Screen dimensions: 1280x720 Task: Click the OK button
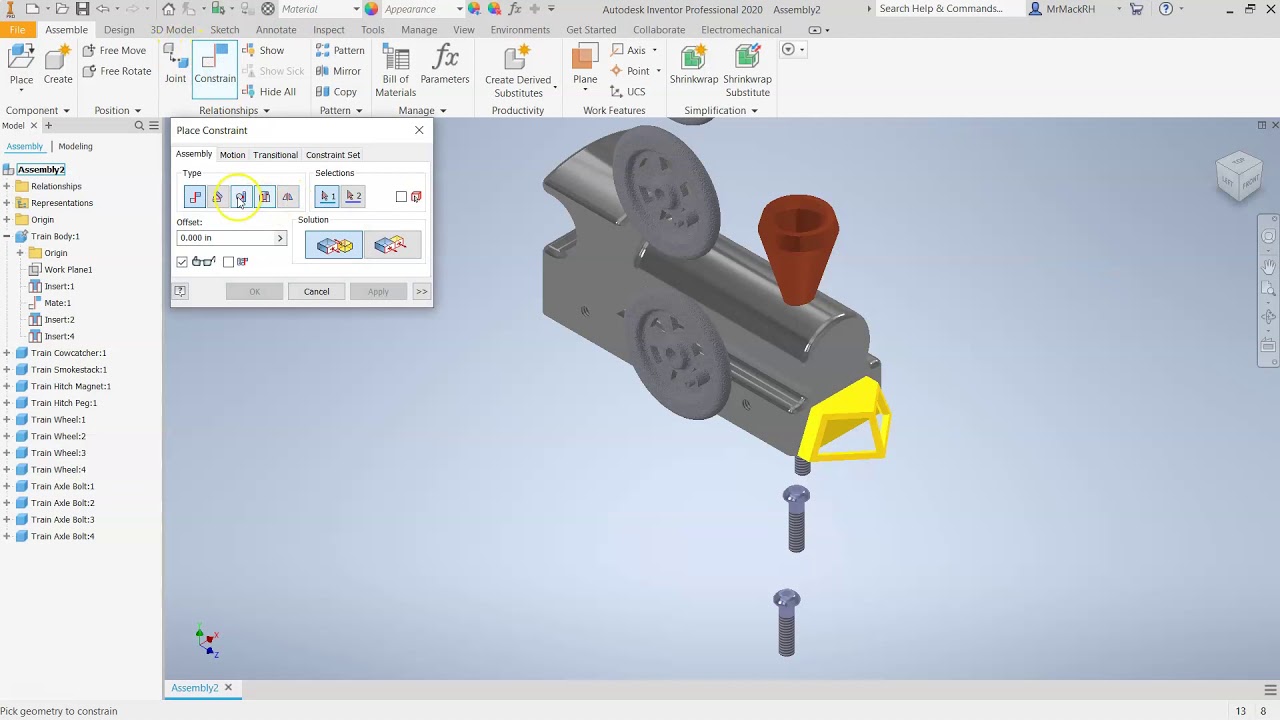click(x=254, y=291)
